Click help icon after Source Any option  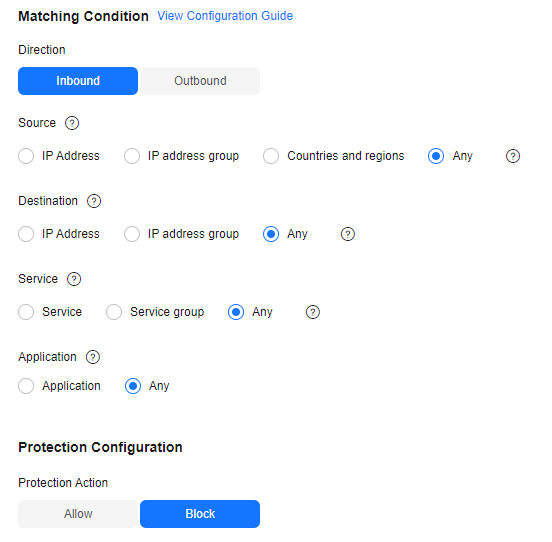[x=513, y=156]
